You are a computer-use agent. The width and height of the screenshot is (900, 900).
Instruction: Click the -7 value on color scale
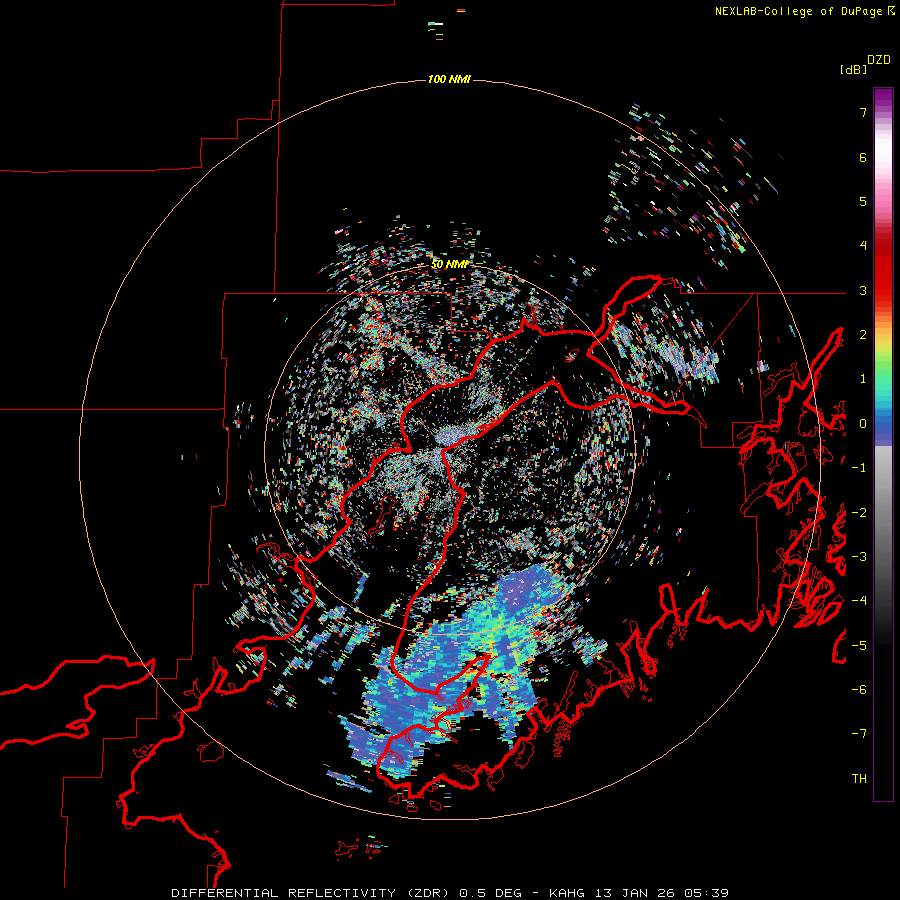tap(859, 734)
